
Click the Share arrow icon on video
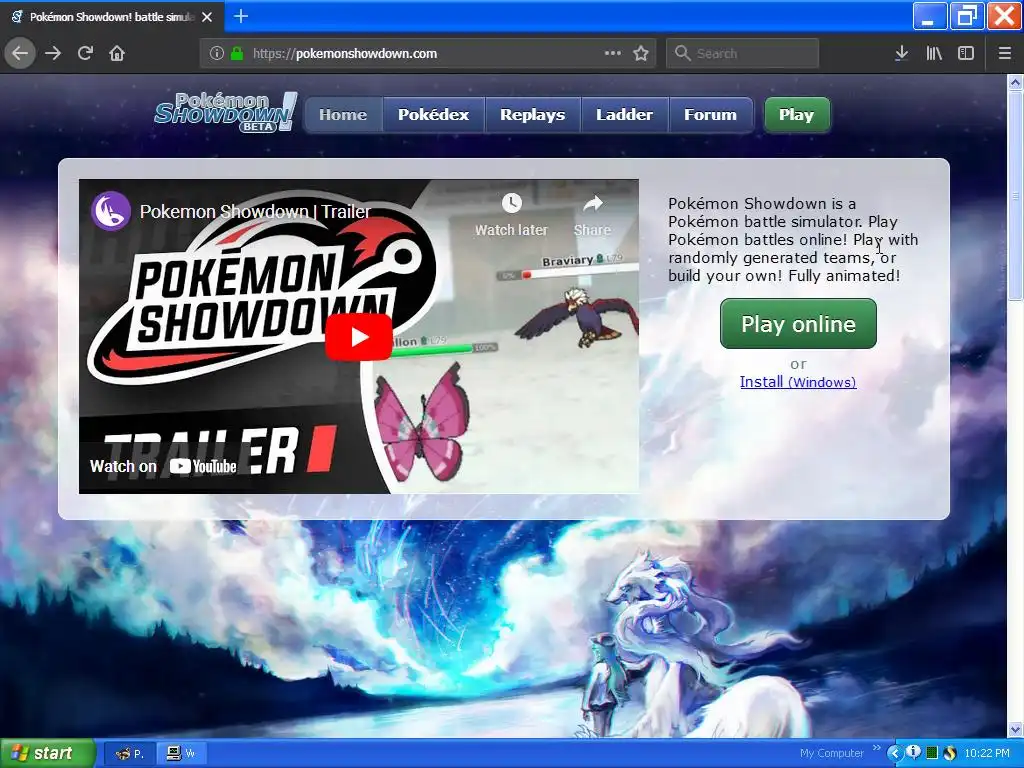(592, 203)
